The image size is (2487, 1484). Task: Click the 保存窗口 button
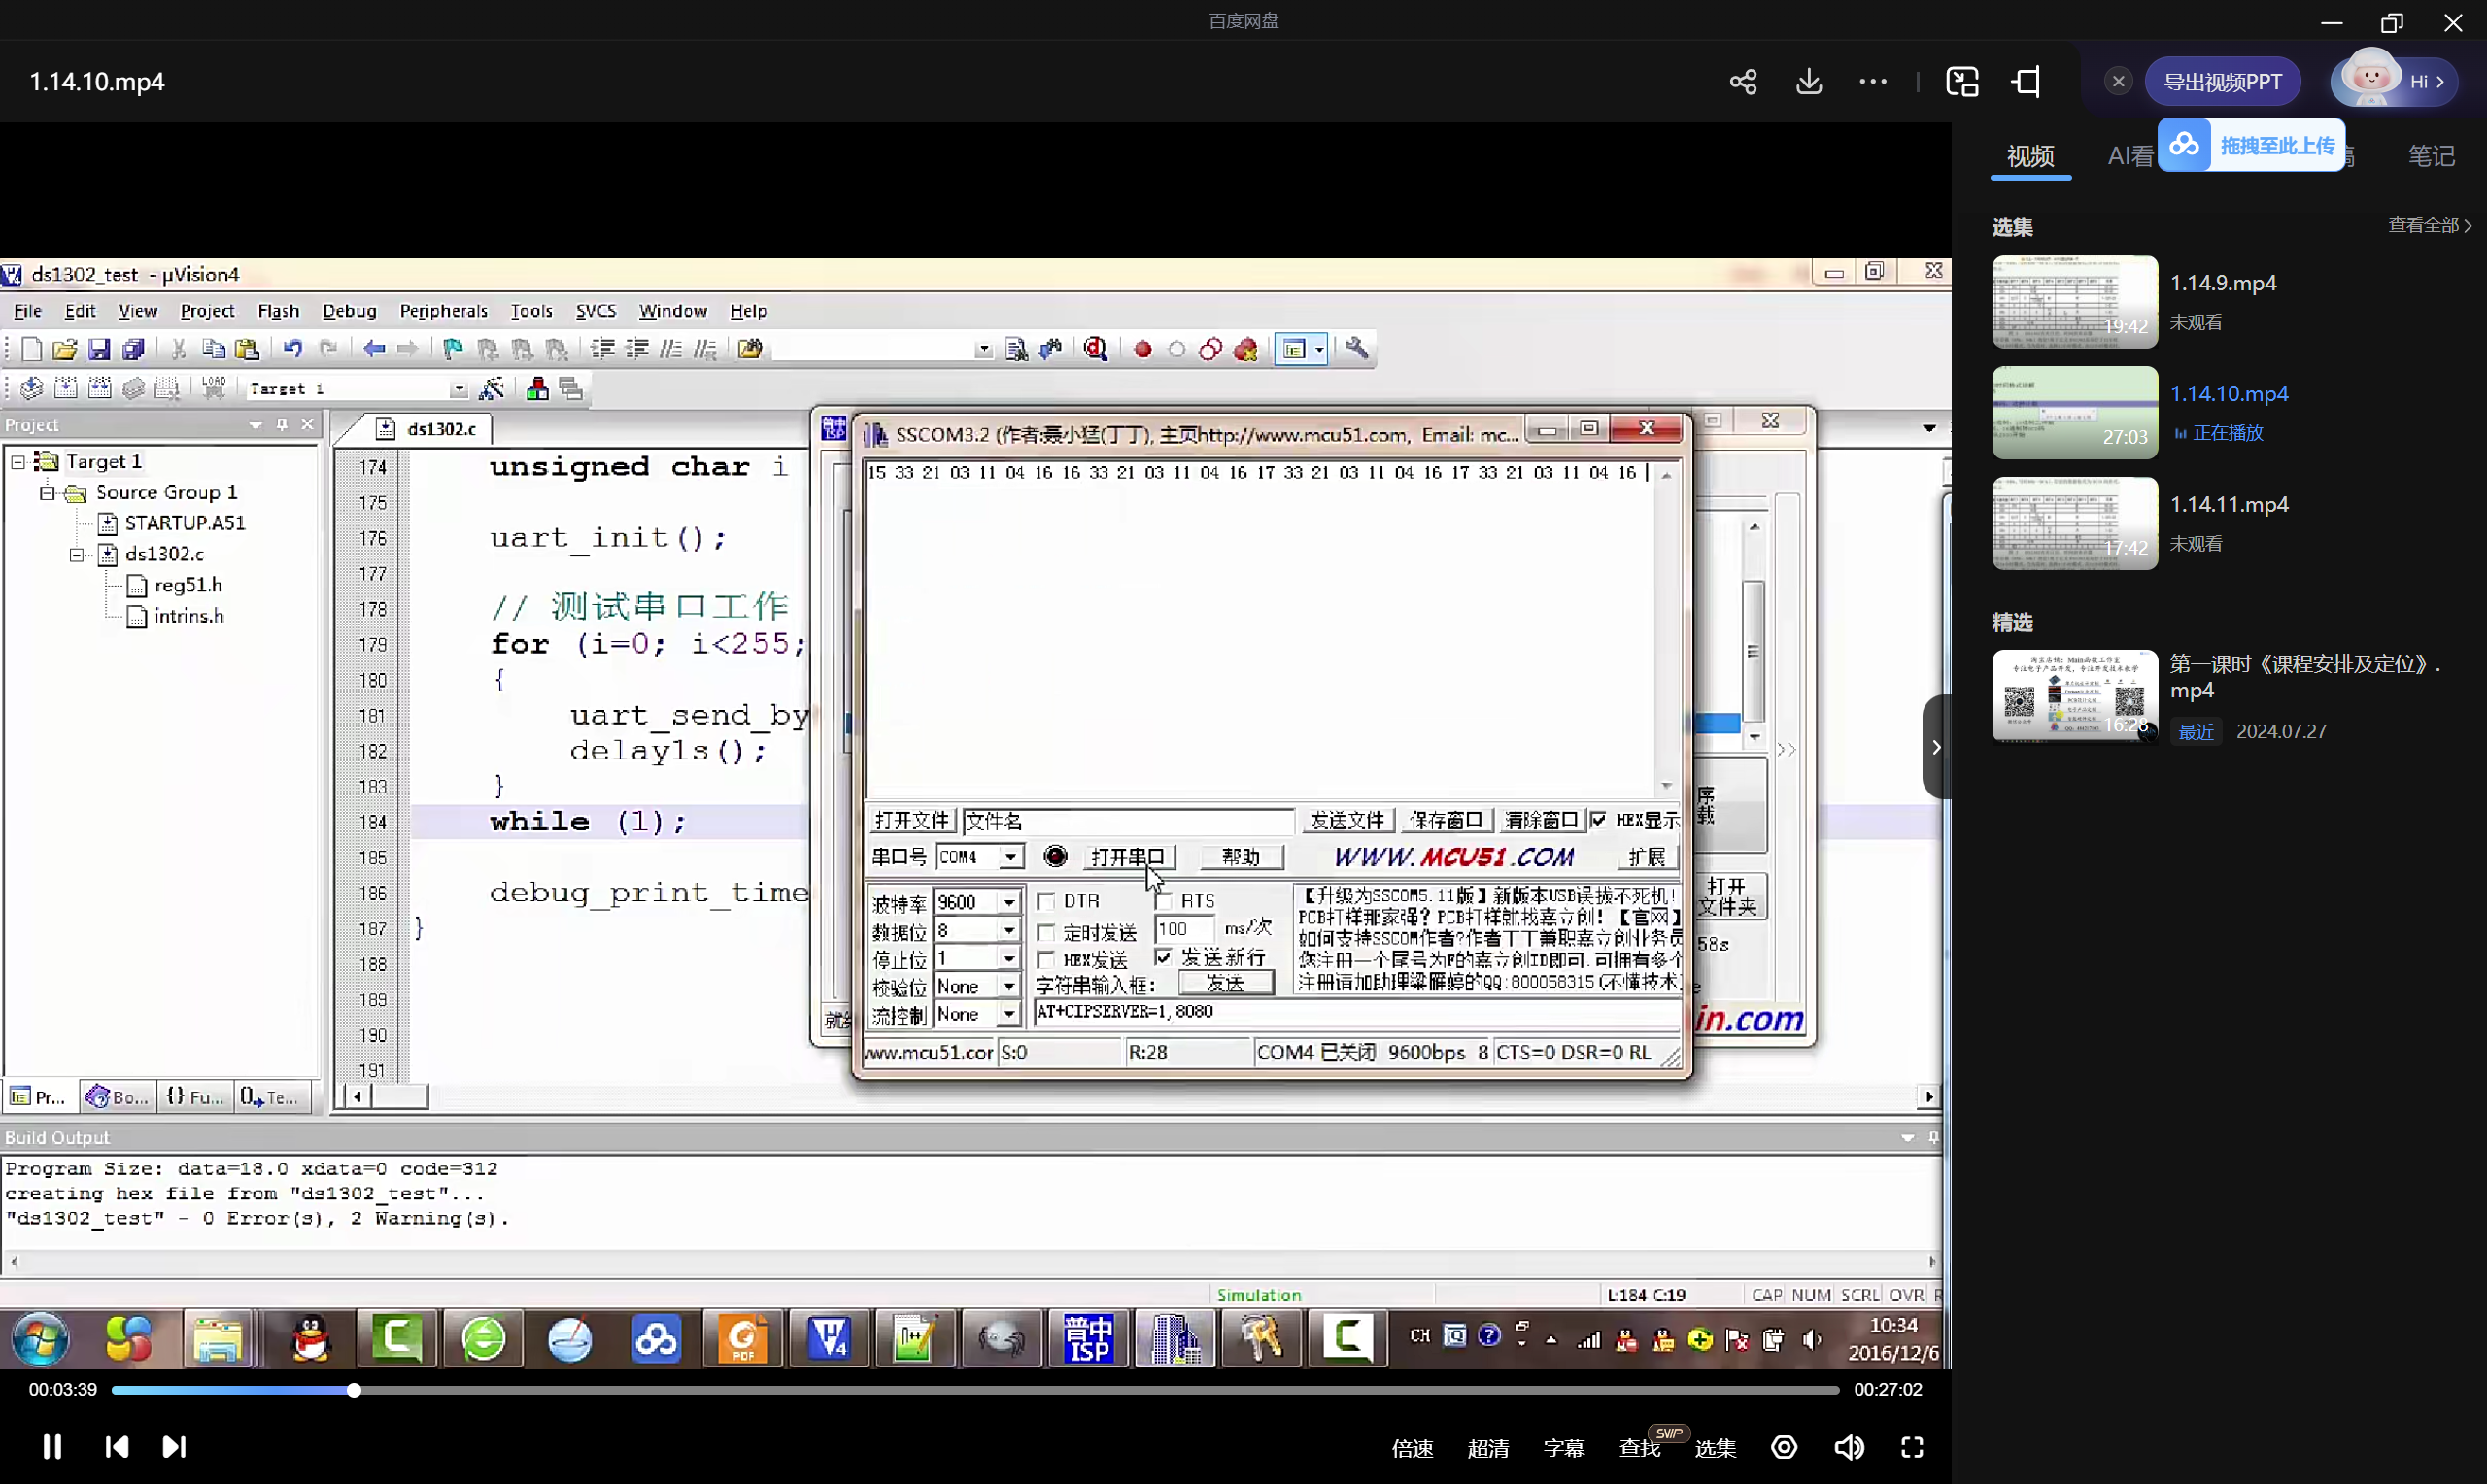pos(1446,820)
